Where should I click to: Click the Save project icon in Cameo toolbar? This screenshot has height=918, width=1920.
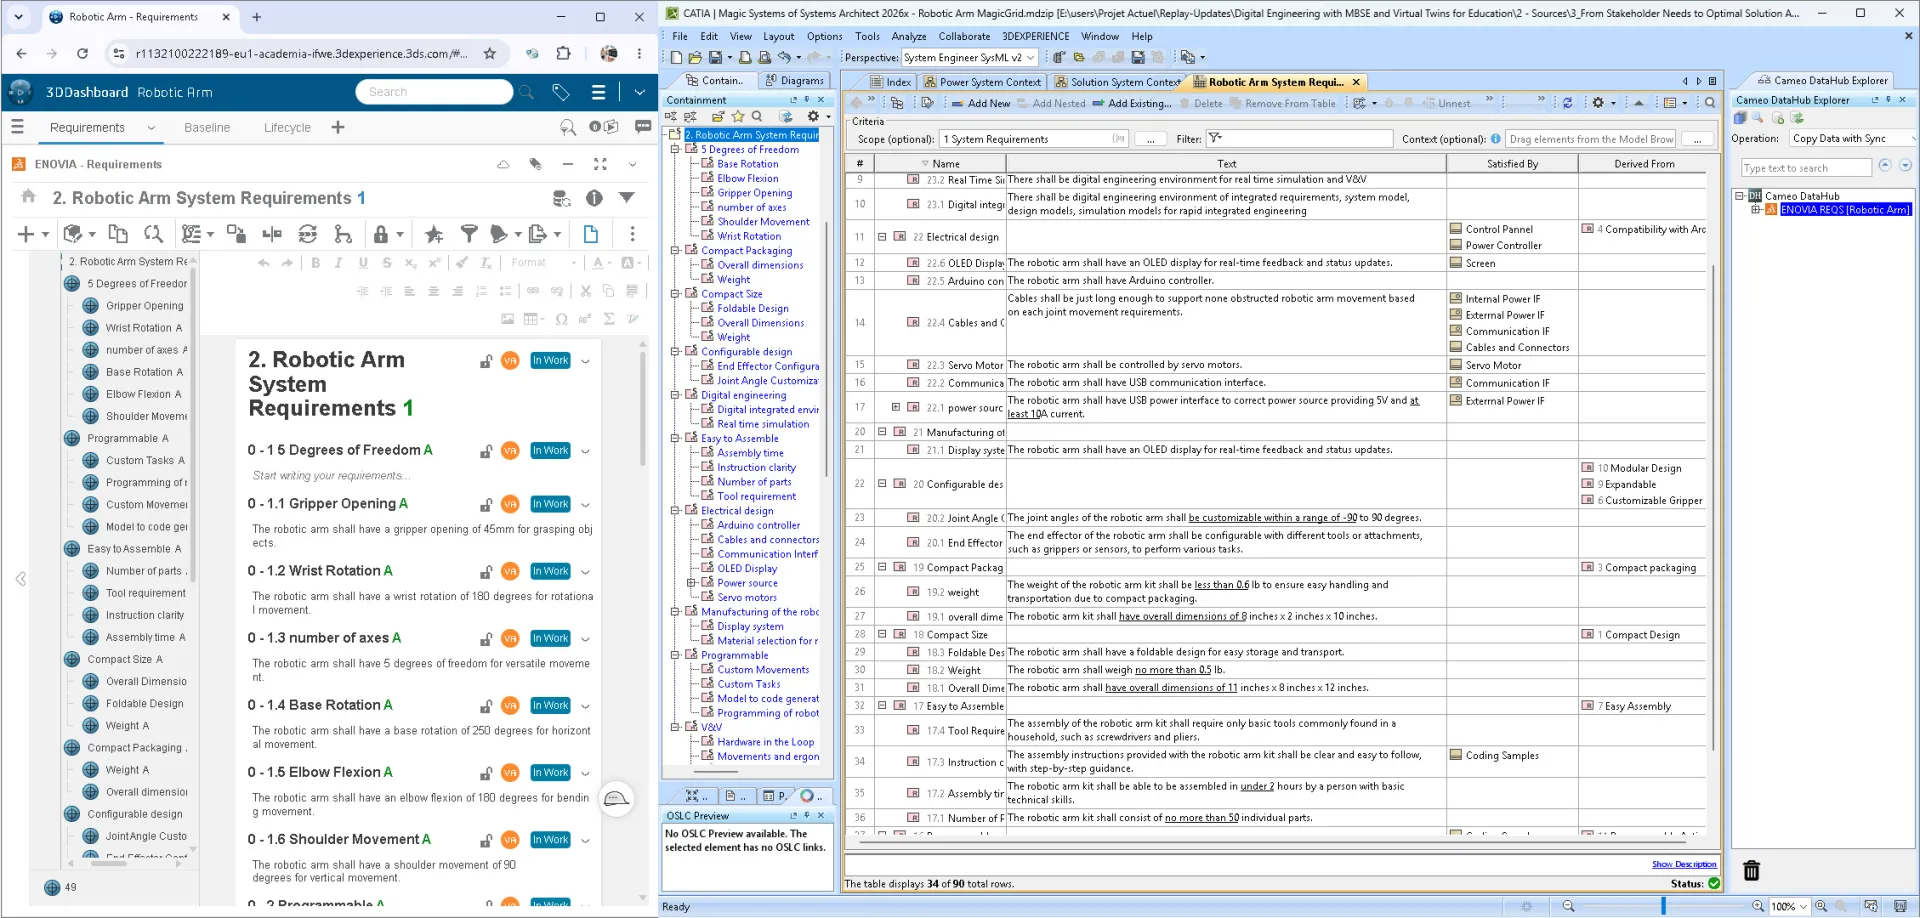(x=715, y=58)
